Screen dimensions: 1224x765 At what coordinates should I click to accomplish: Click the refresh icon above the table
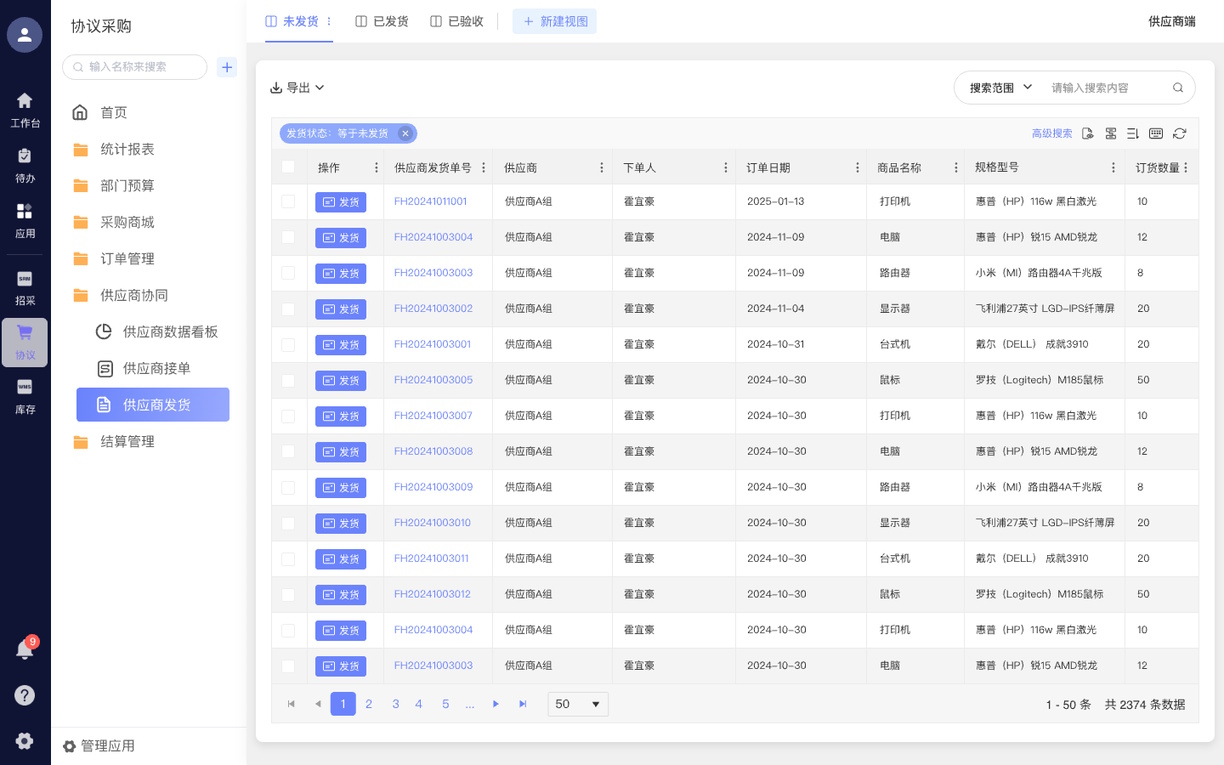point(1180,133)
